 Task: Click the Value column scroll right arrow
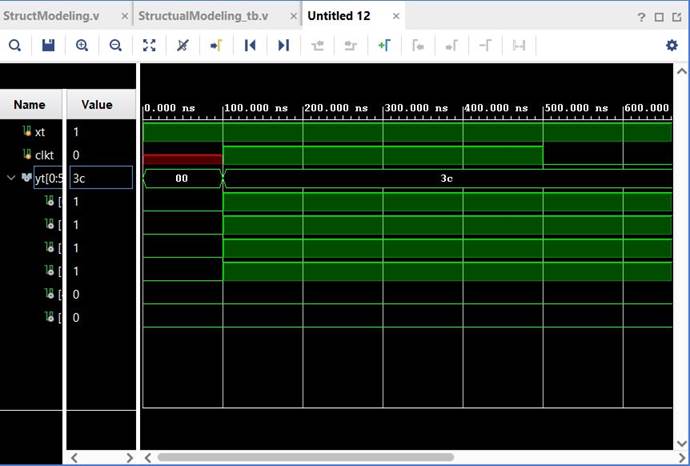point(129,458)
